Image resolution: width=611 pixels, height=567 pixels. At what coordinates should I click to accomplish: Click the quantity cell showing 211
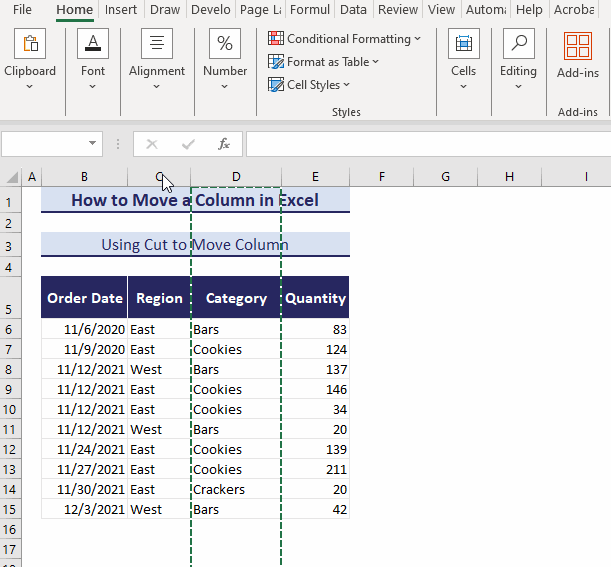pyautogui.click(x=315, y=469)
